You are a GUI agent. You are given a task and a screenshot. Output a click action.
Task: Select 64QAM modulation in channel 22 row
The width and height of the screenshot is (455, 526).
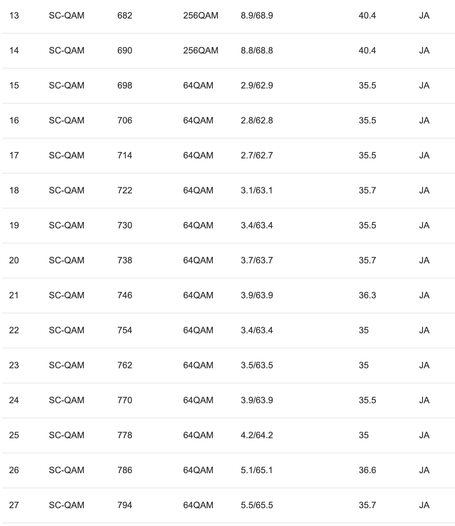[198, 330]
